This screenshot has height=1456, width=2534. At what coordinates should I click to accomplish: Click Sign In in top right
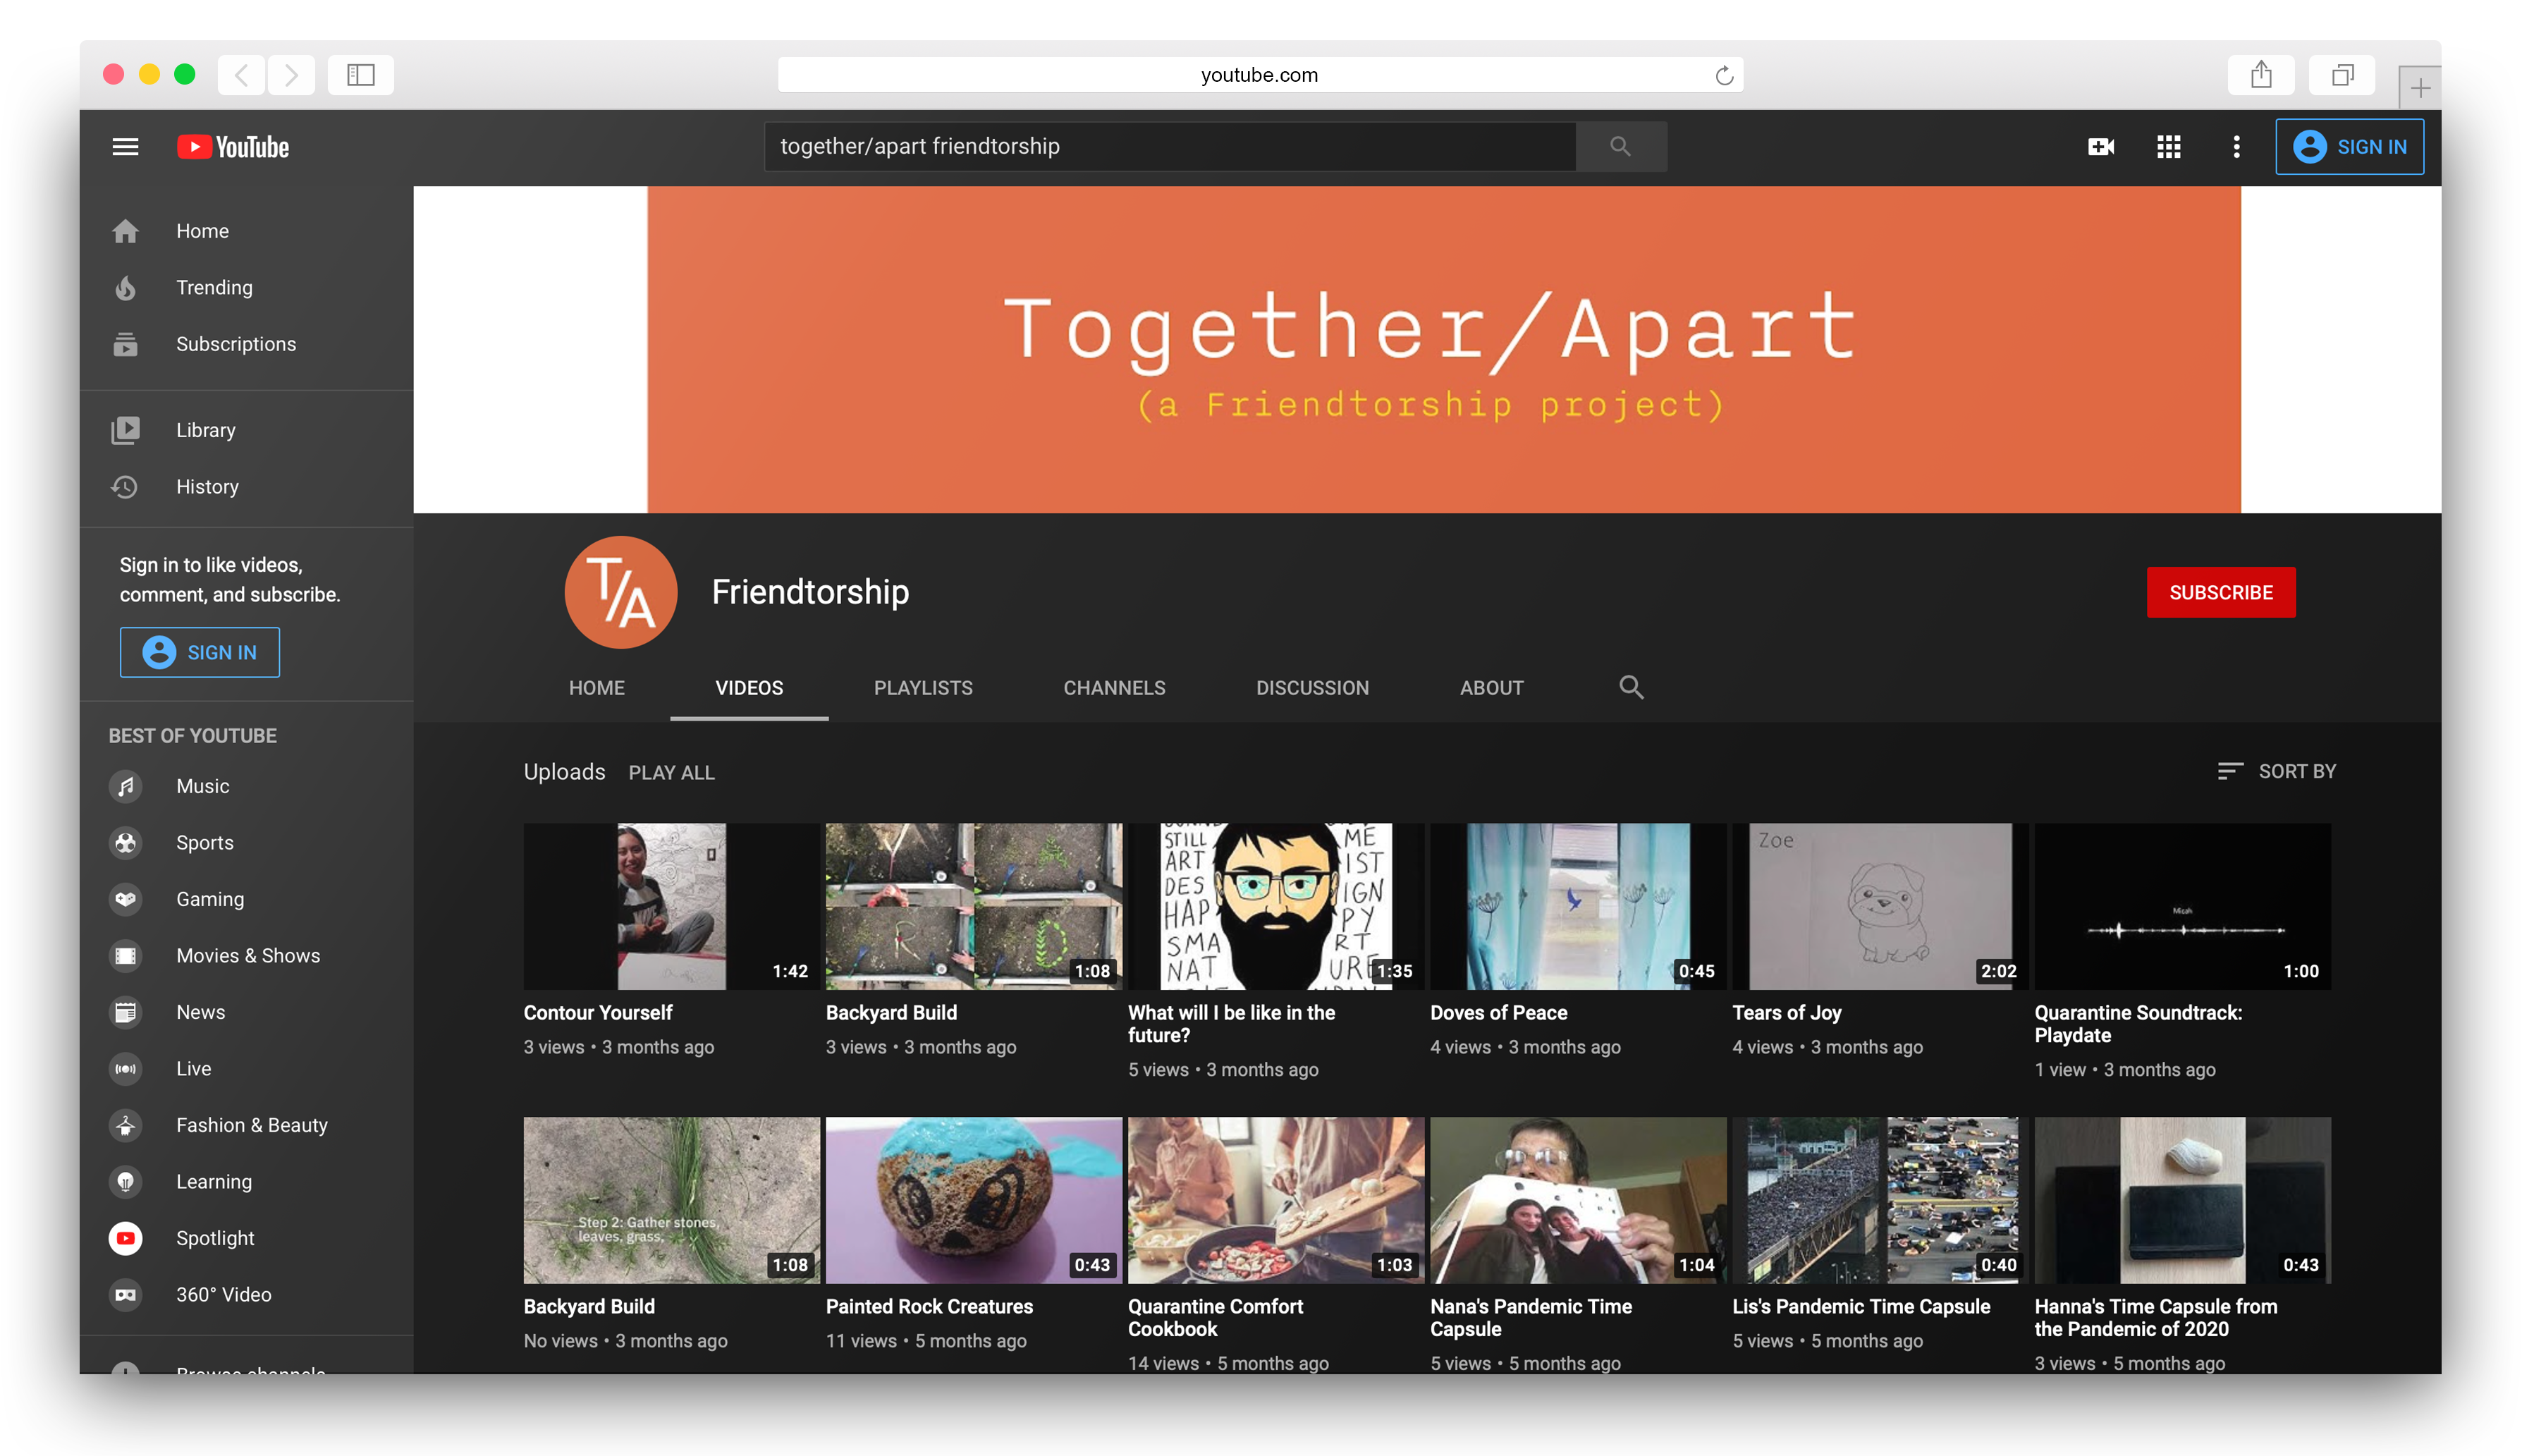tap(2349, 147)
